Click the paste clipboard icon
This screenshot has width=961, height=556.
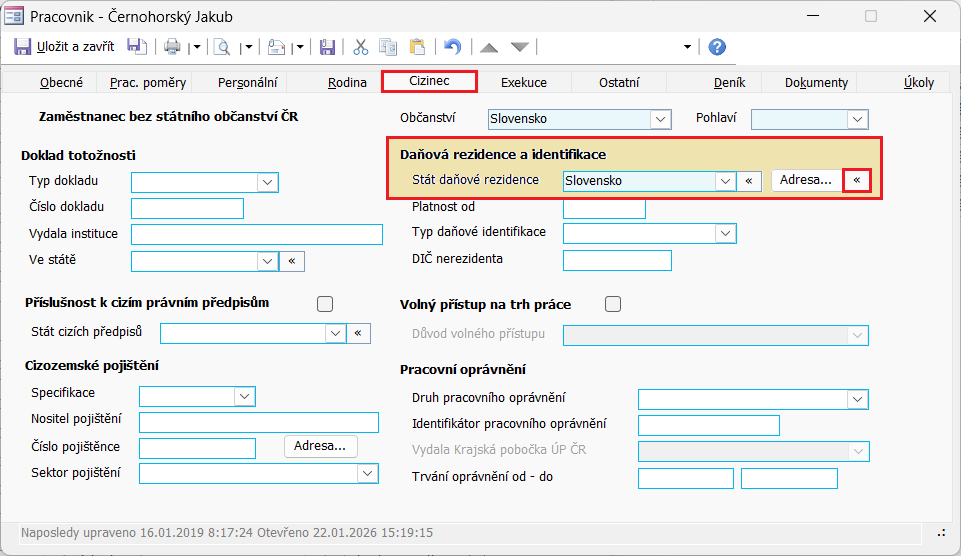click(417, 47)
